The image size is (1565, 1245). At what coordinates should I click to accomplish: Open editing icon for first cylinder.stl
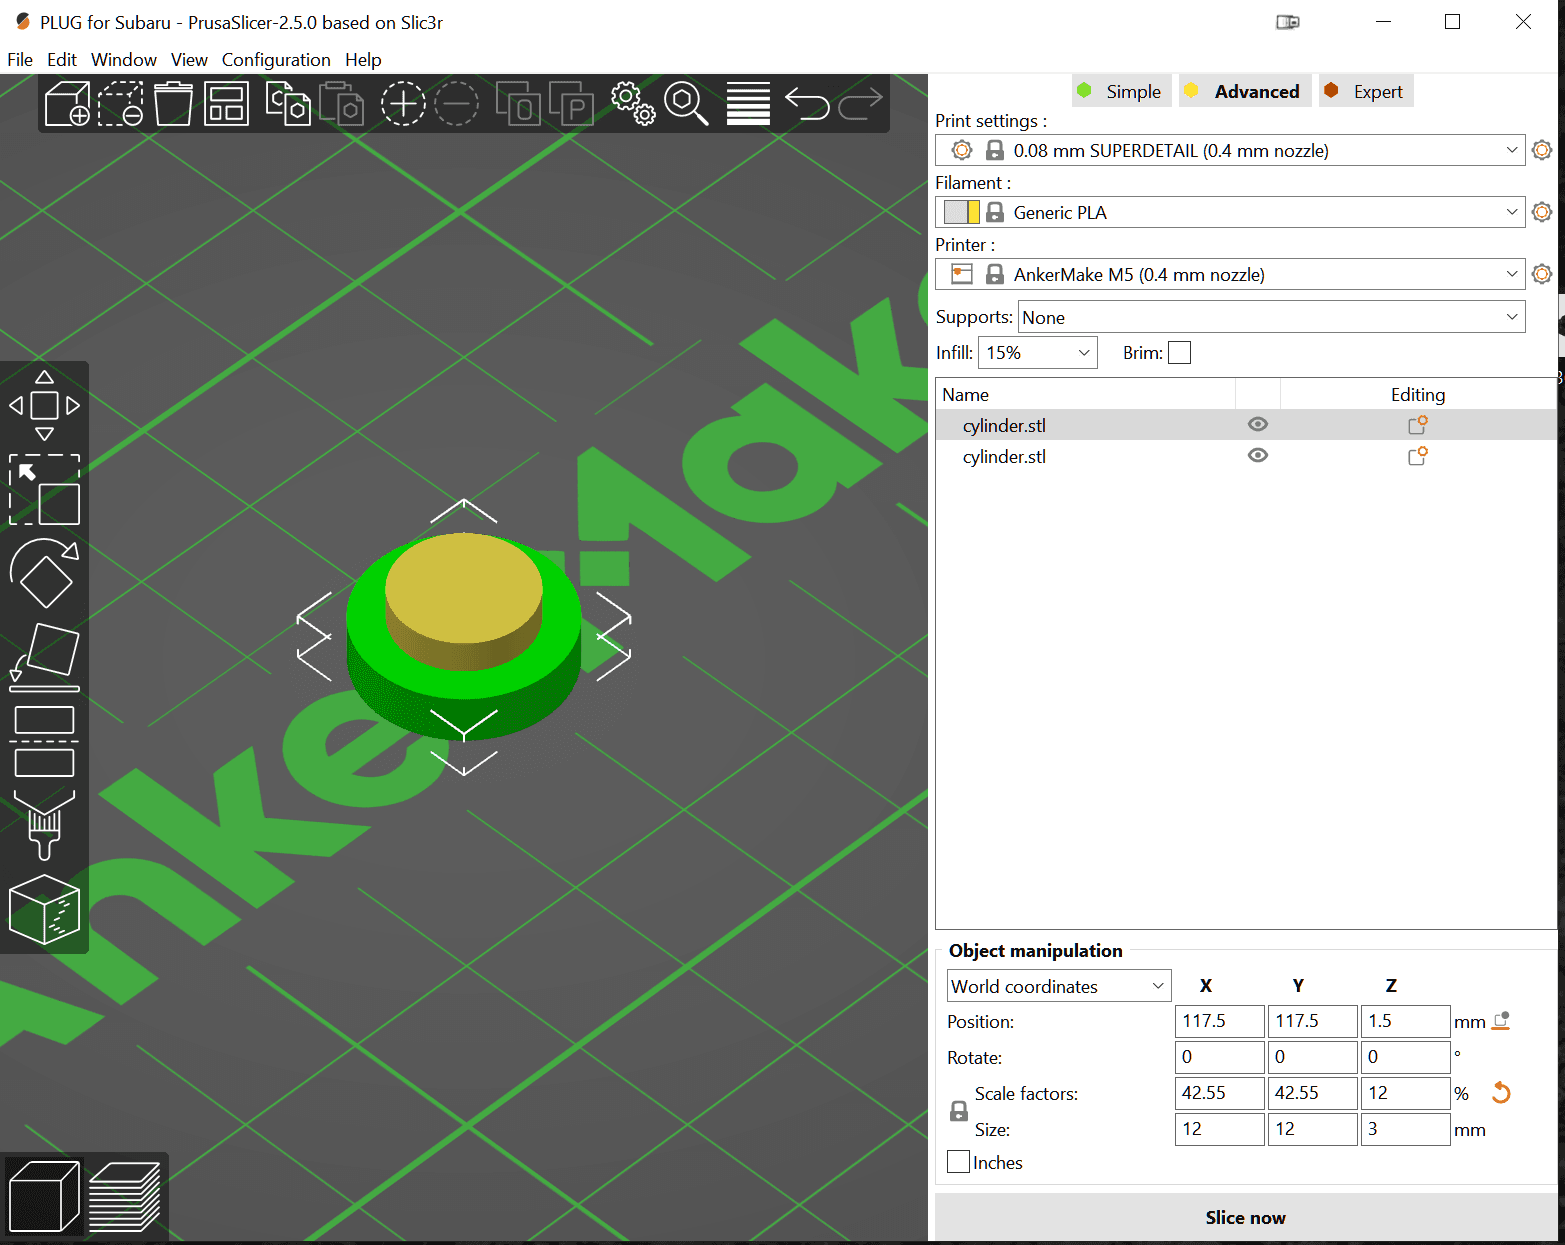tap(1417, 425)
